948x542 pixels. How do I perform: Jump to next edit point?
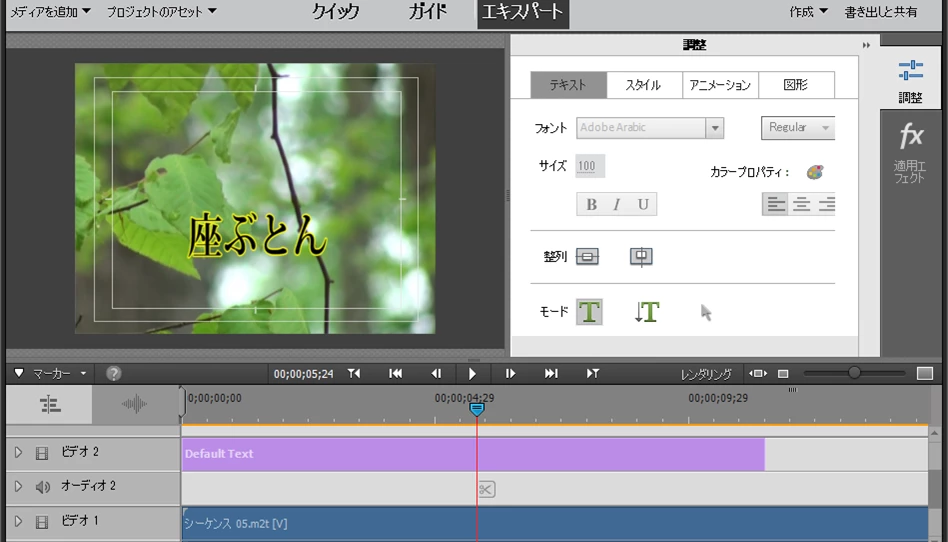pyautogui.click(x=592, y=374)
